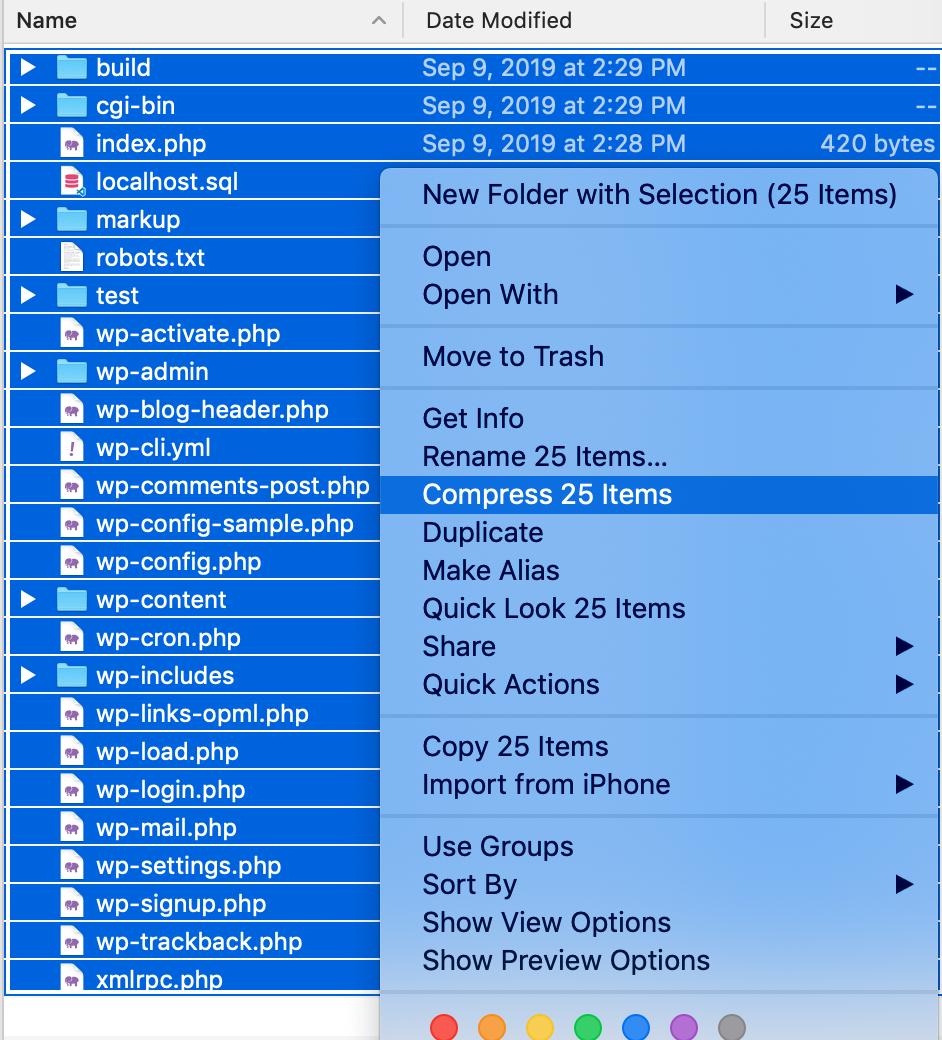Click the wp-links-opml.php file icon

(x=72, y=714)
